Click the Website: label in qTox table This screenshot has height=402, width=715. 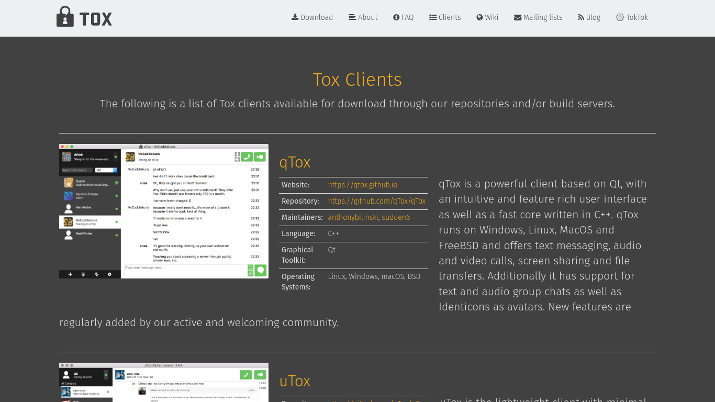(295, 185)
